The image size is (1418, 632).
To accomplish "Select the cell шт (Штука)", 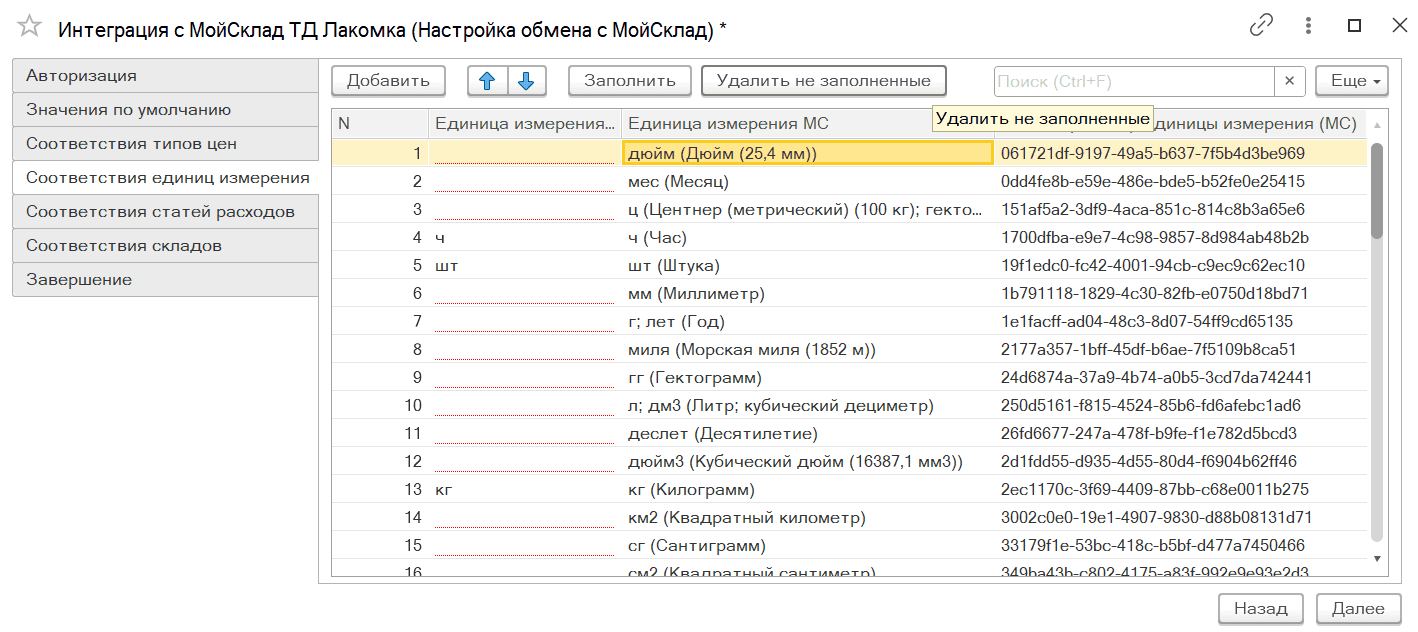I will point(808,266).
